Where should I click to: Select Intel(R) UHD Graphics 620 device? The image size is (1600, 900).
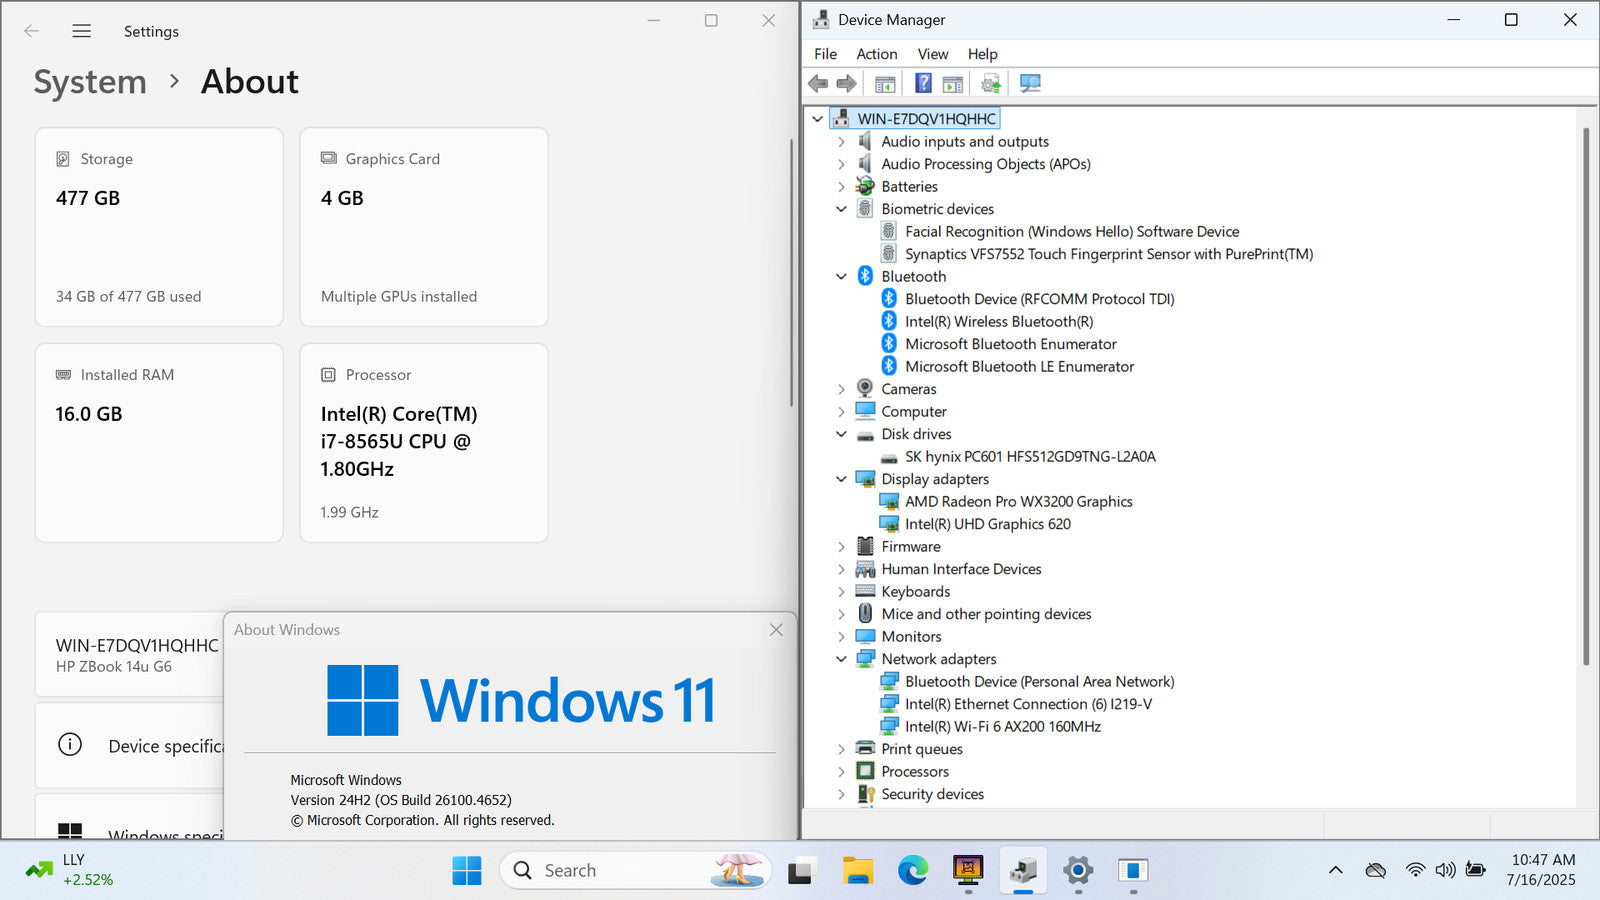[987, 524]
